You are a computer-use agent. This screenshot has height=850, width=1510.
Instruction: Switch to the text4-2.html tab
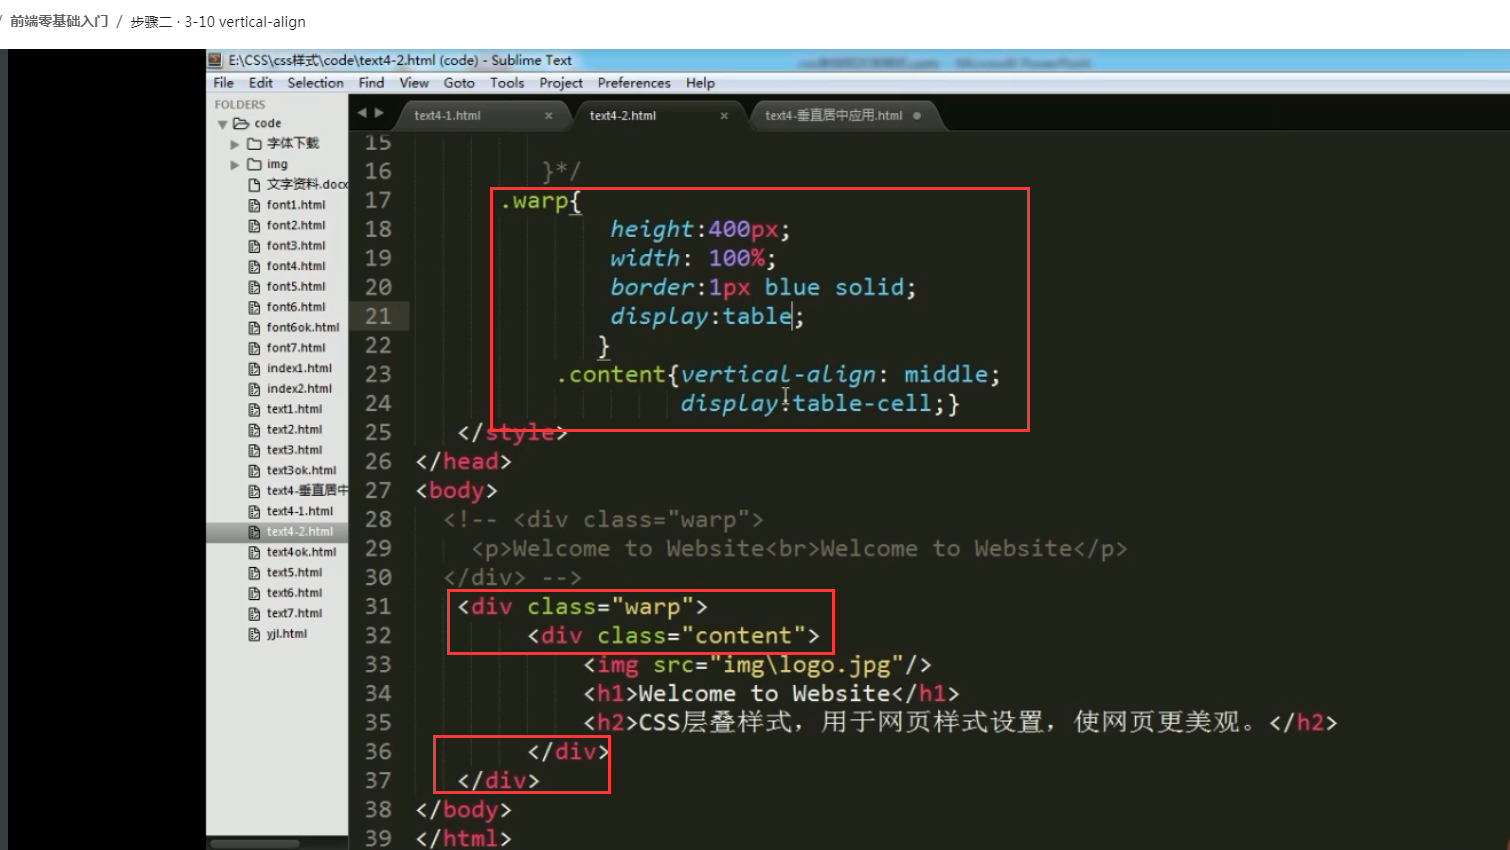659,116
